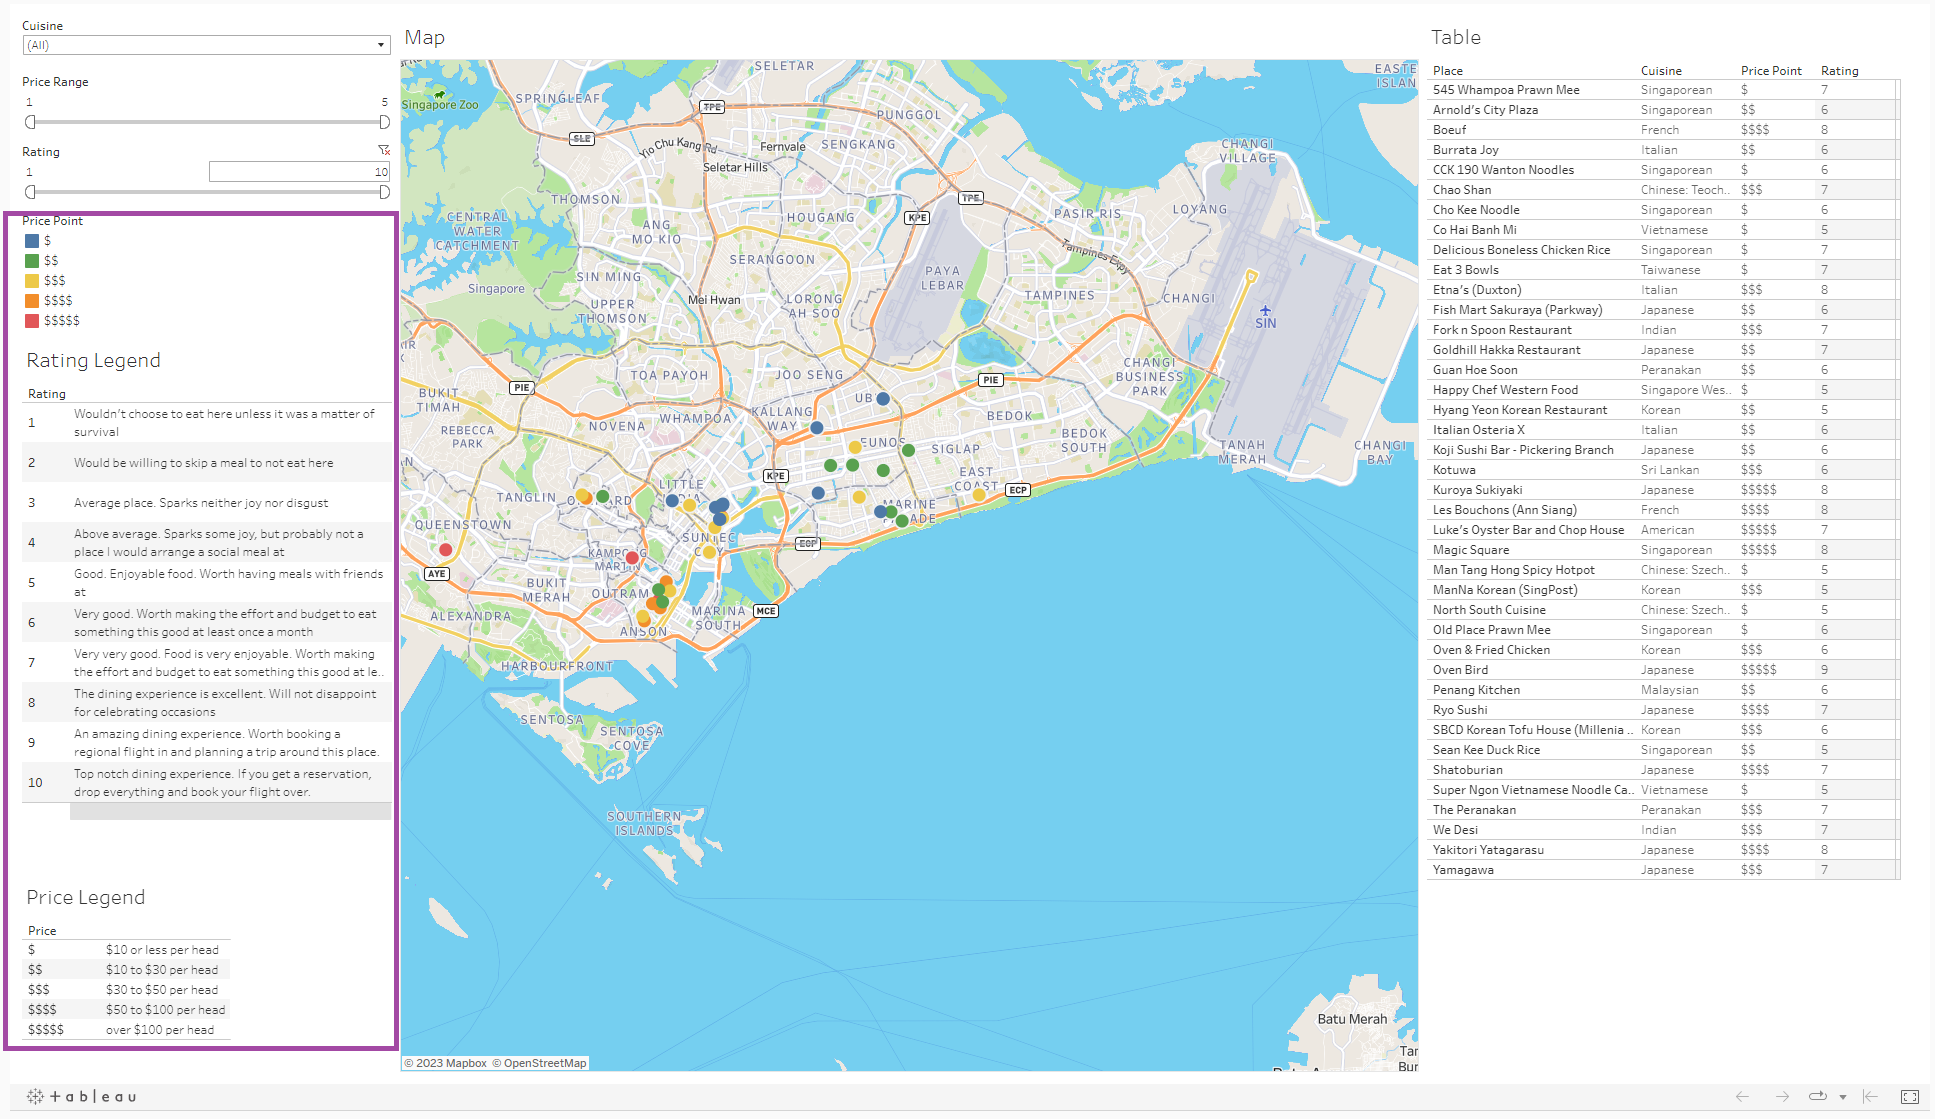Select the blue $ price swatch
The height and width of the screenshot is (1119, 1935).
click(32, 241)
